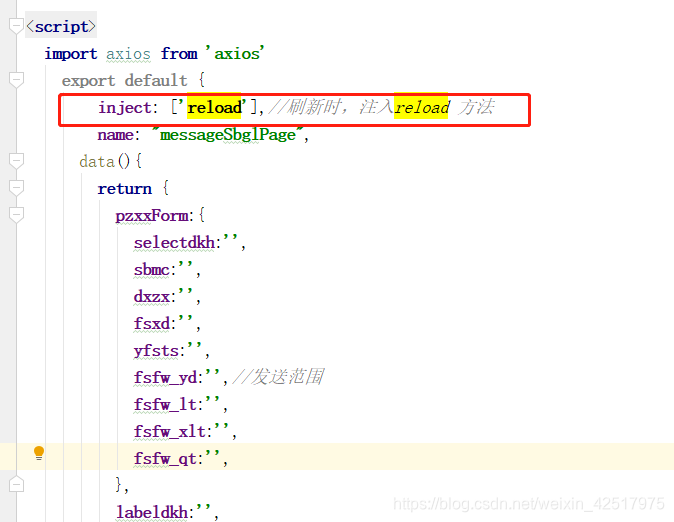The width and height of the screenshot is (674, 522).
Task: Click highlighted 'reload' in inject array
Action: pyautogui.click(x=214, y=107)
